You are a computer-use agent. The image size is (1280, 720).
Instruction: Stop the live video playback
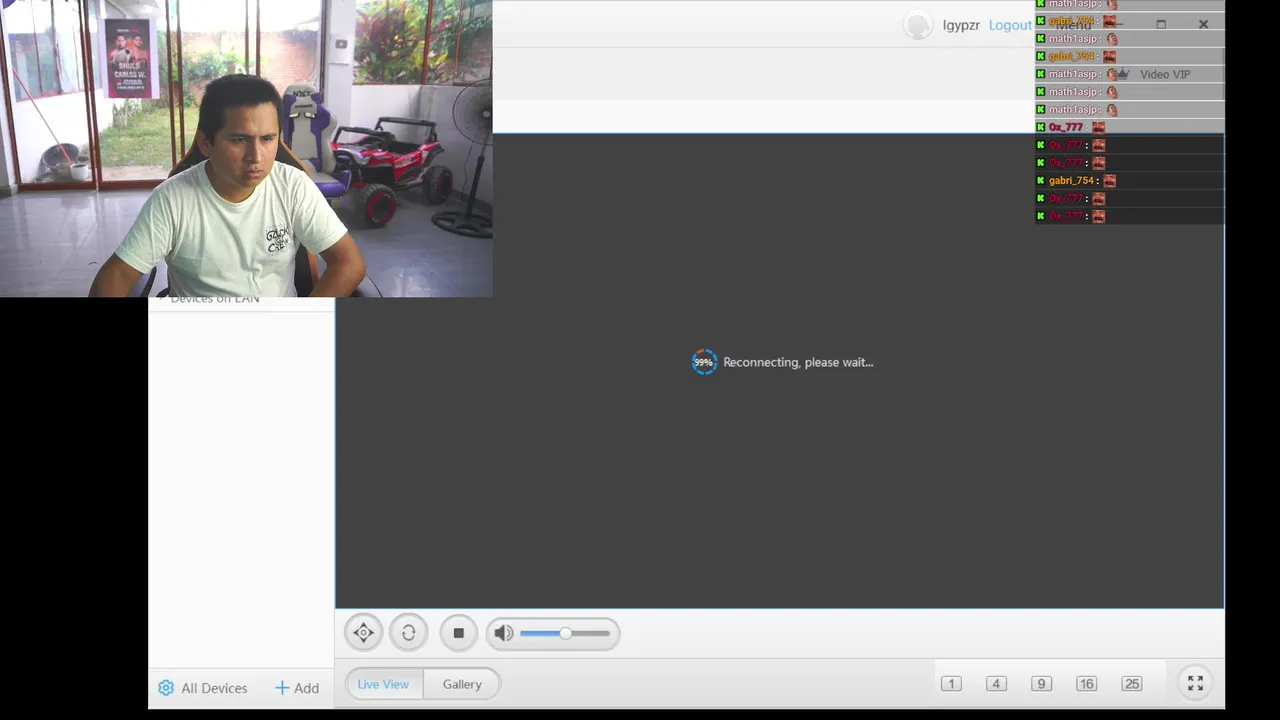459,633
